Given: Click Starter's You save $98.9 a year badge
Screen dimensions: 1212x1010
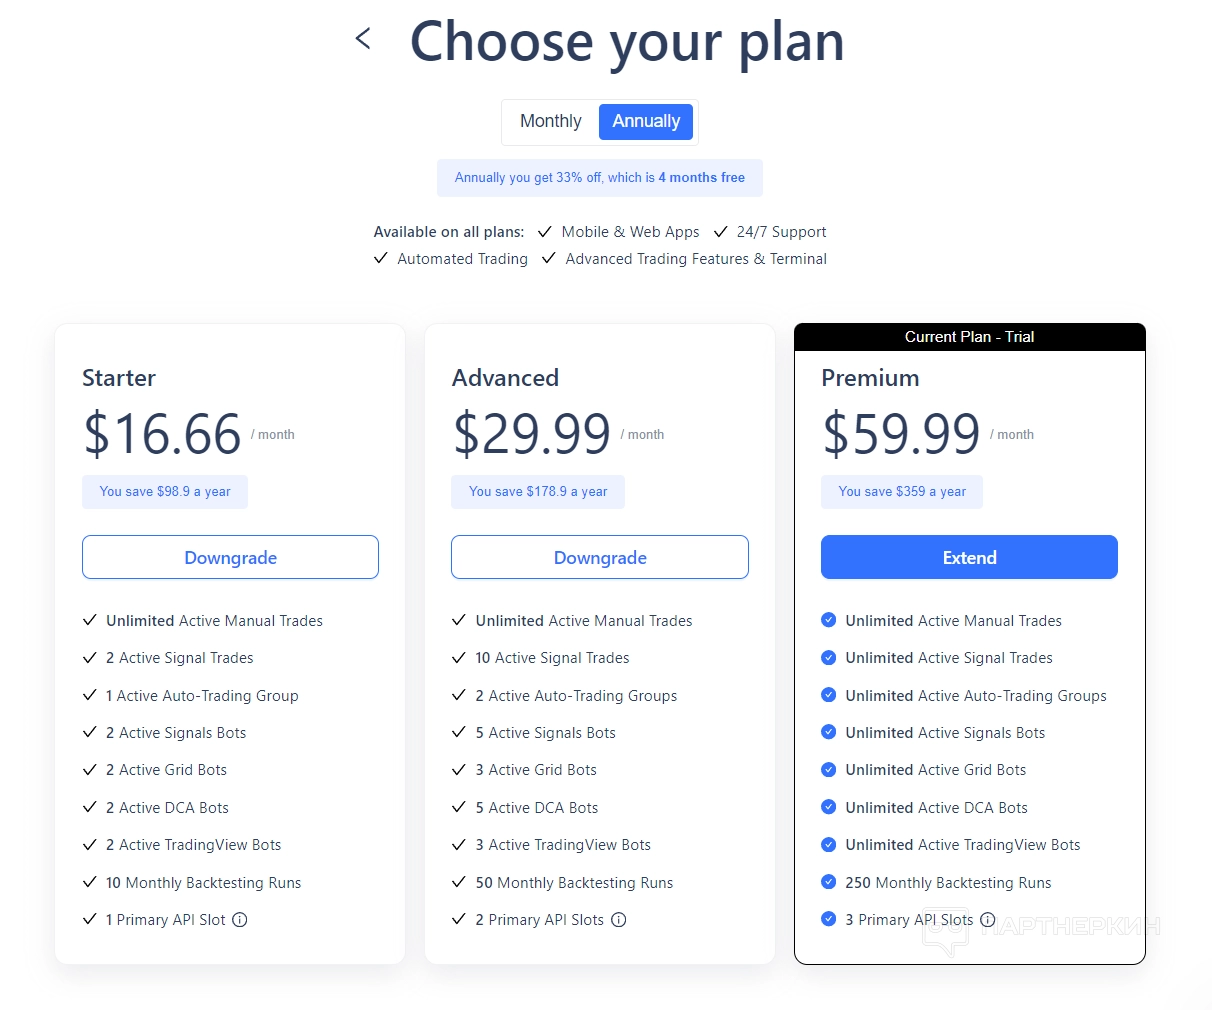Looking at the screenshot, I should (165, 492).
